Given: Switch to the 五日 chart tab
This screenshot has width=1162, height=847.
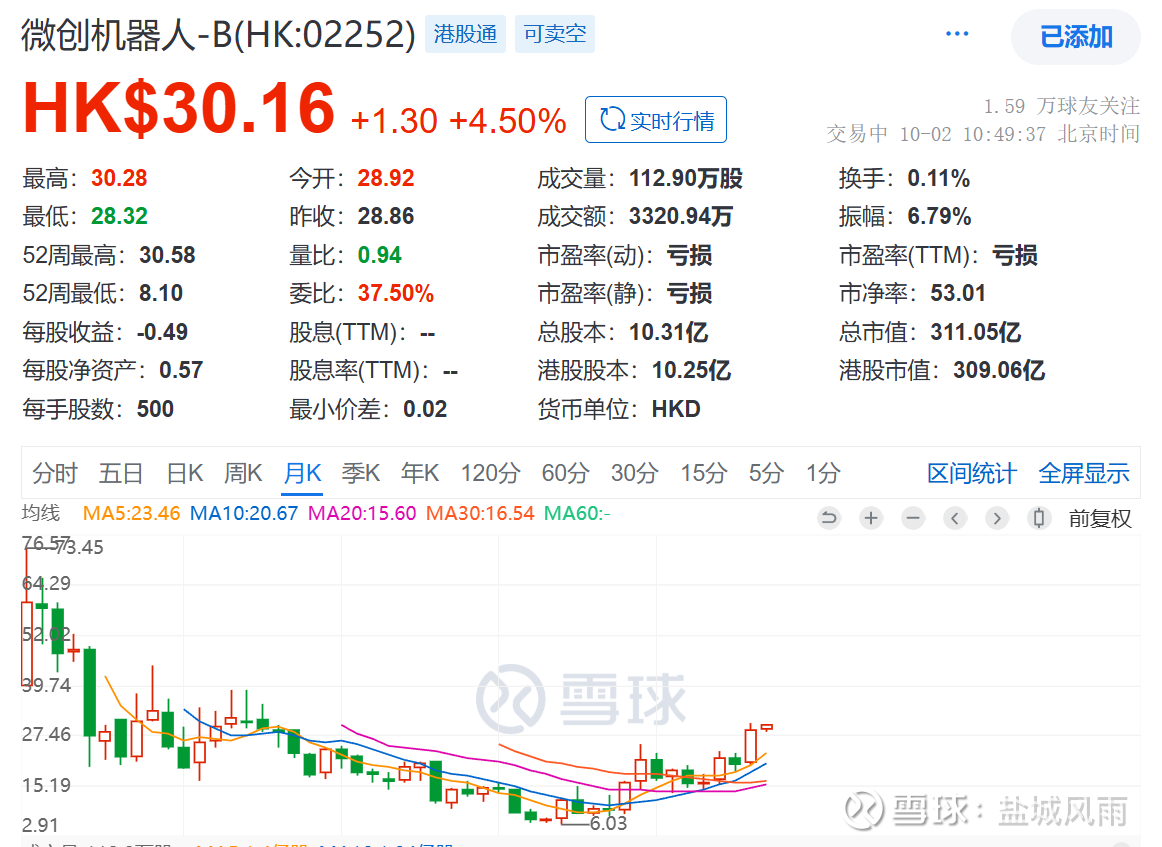Looking at the screenshot, I should tap(120, 473).
